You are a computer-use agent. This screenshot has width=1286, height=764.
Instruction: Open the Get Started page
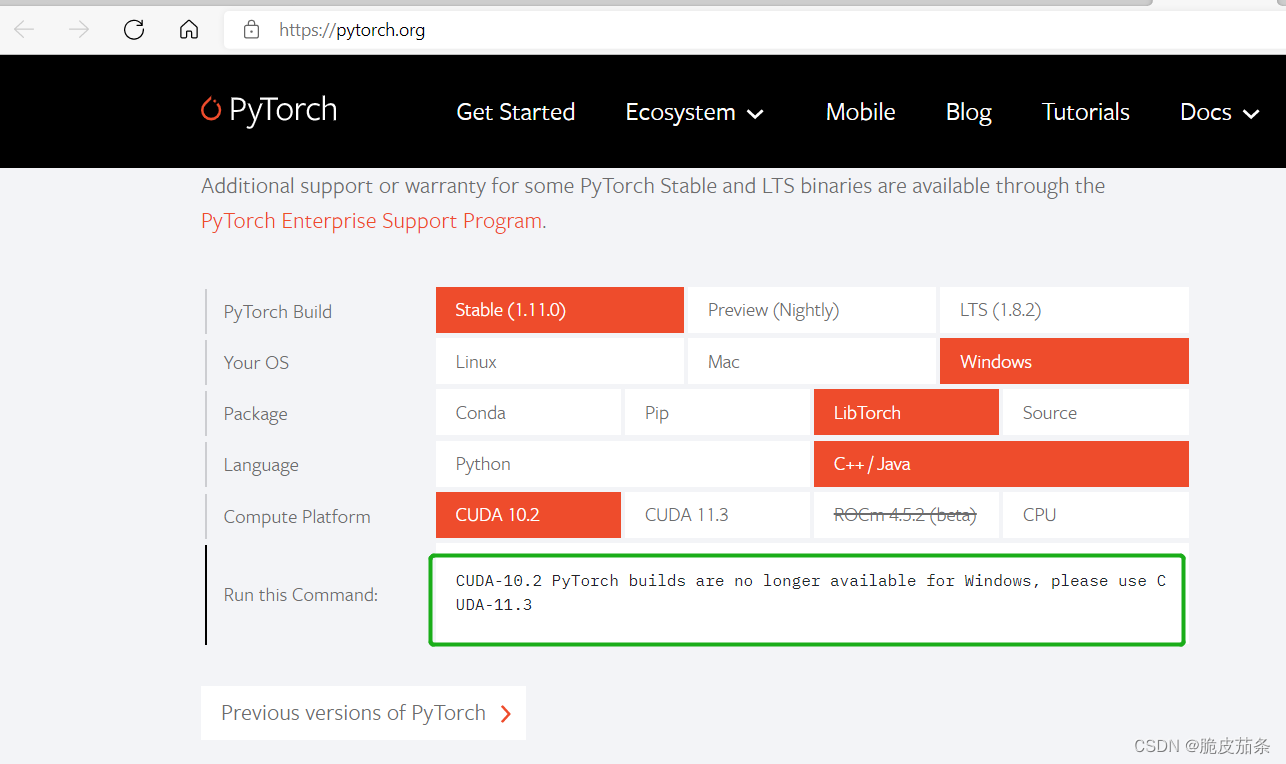(x=516, y=112)
